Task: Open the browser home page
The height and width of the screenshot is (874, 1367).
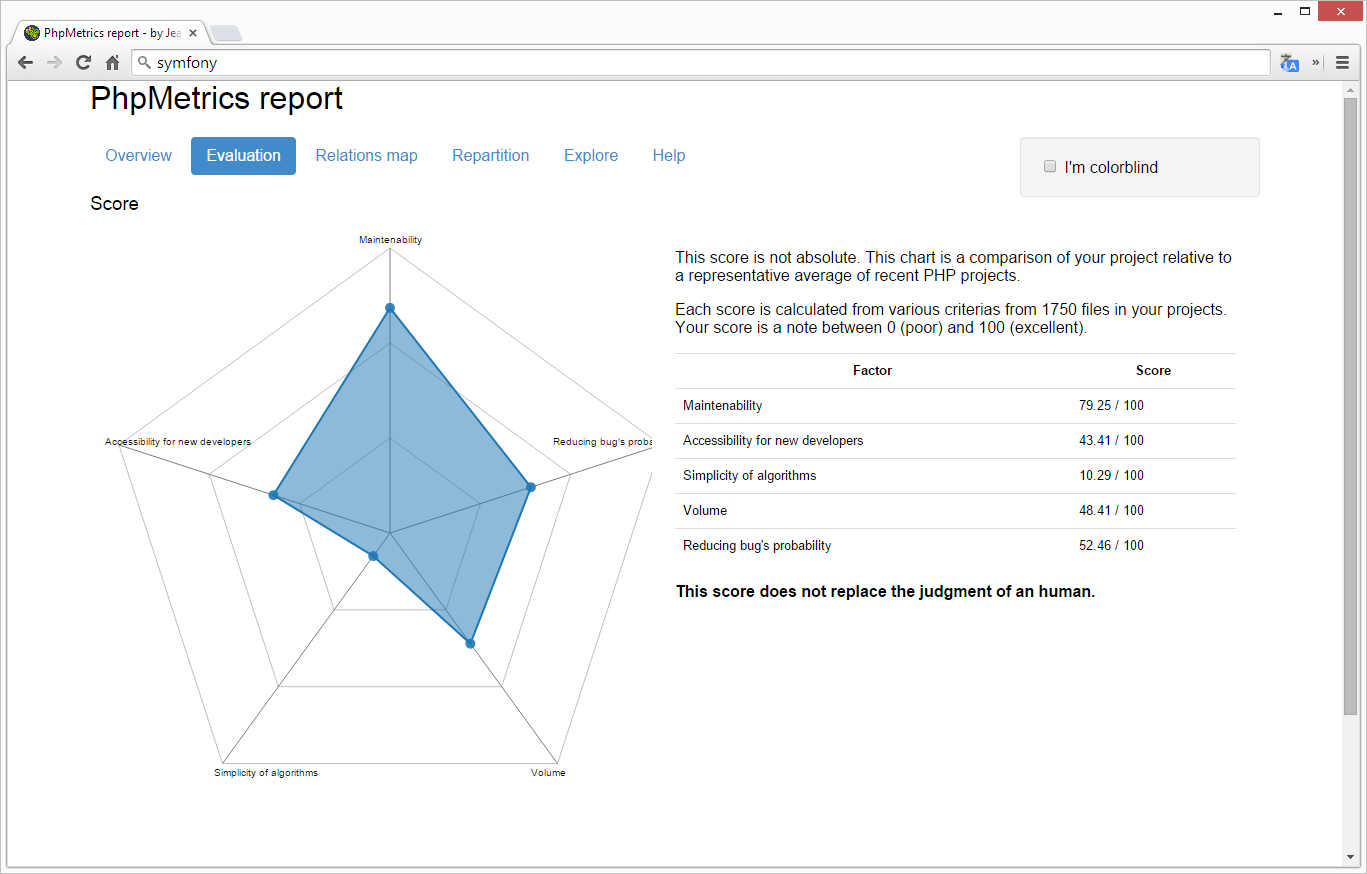Action: (112, 62)
